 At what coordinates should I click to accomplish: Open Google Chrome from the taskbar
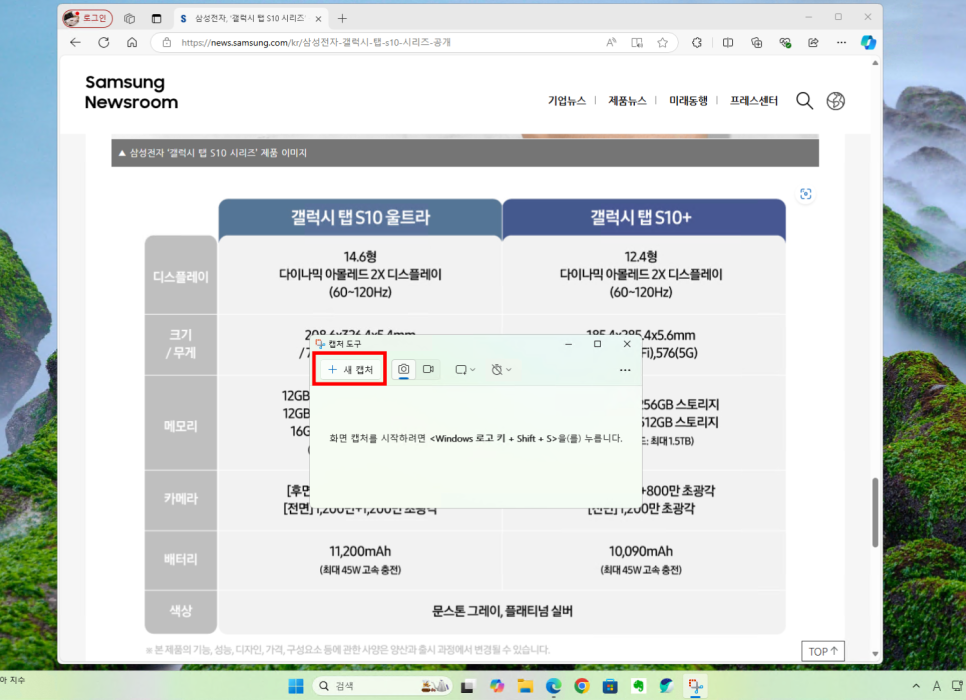click(582, 686)
